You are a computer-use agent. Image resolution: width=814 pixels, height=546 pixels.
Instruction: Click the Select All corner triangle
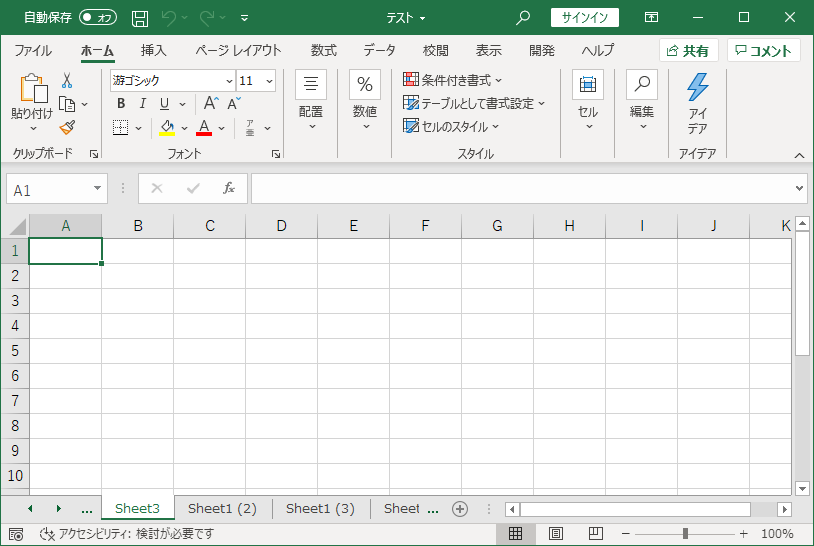pyautogui.click(x=17, y=226)
